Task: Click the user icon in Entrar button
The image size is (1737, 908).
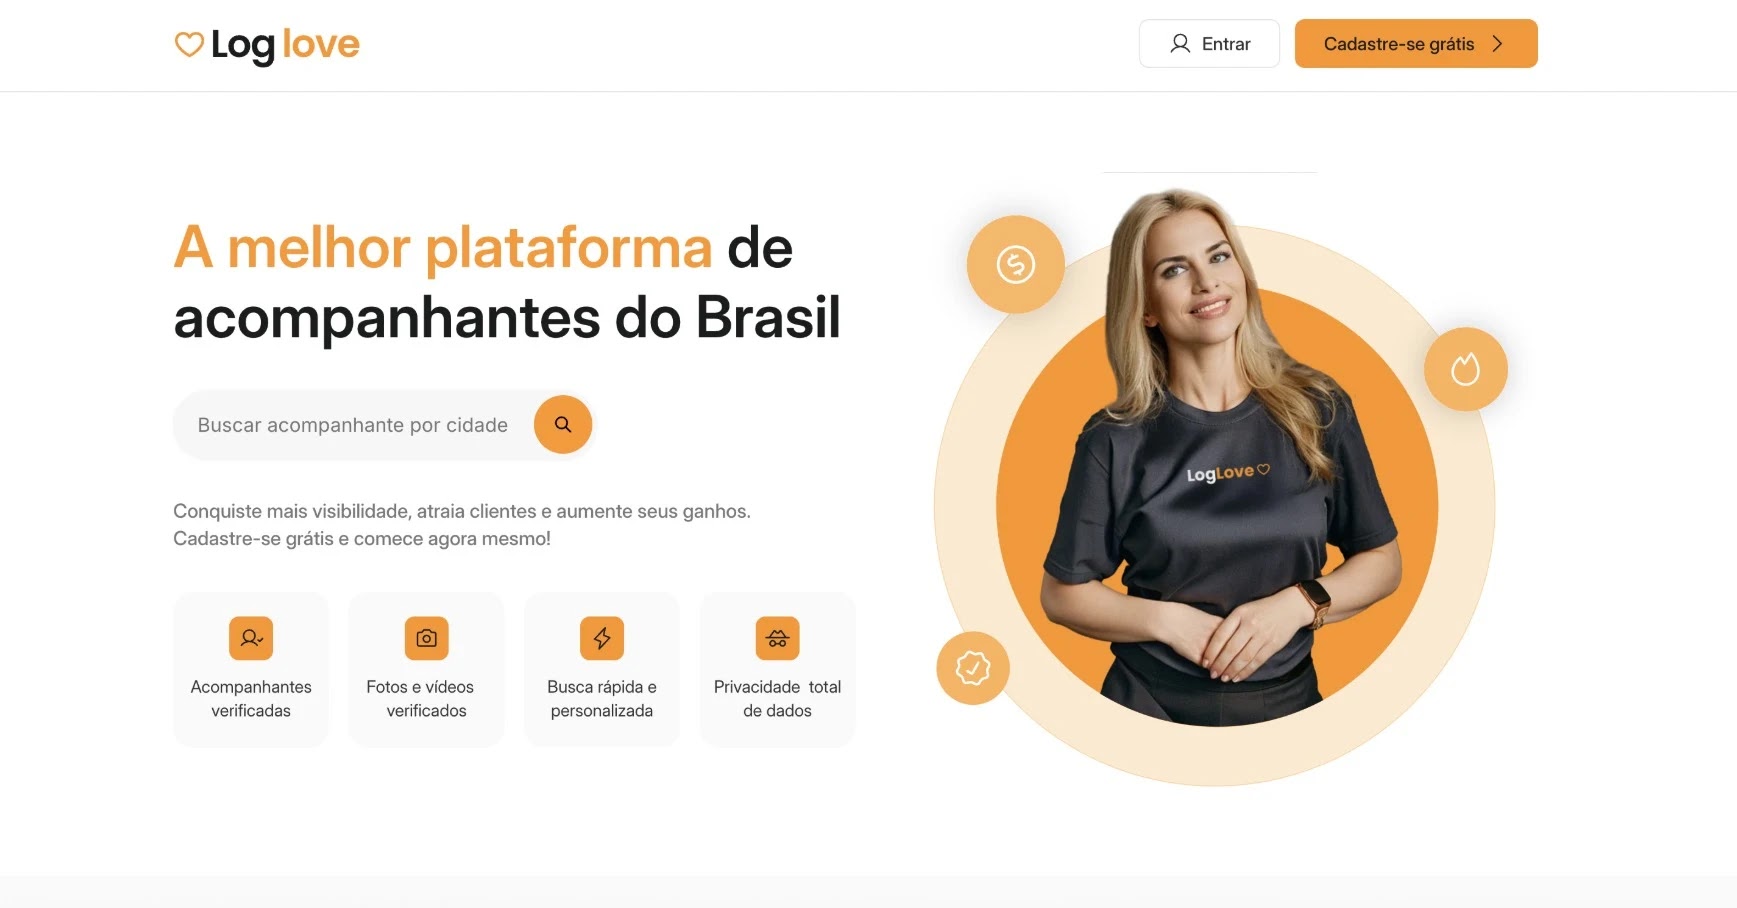Action: pyautogui.click(x=1180, y=44)
